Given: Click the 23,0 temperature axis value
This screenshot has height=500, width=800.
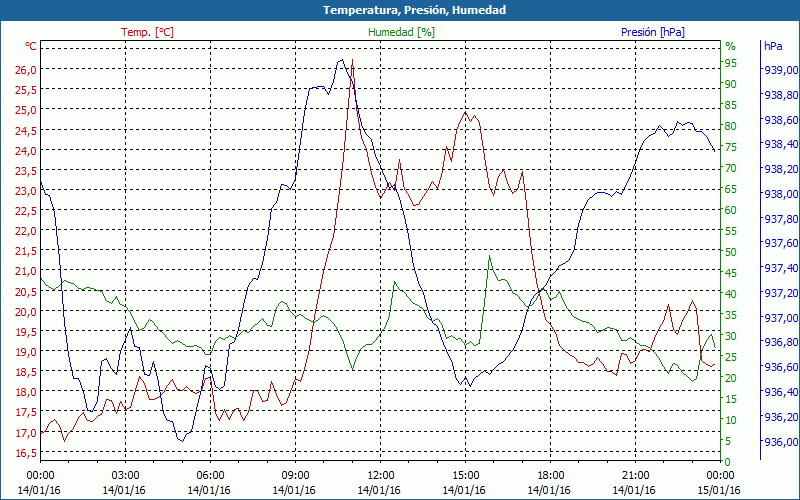Looking at the screenshot, I should [27, 191].
